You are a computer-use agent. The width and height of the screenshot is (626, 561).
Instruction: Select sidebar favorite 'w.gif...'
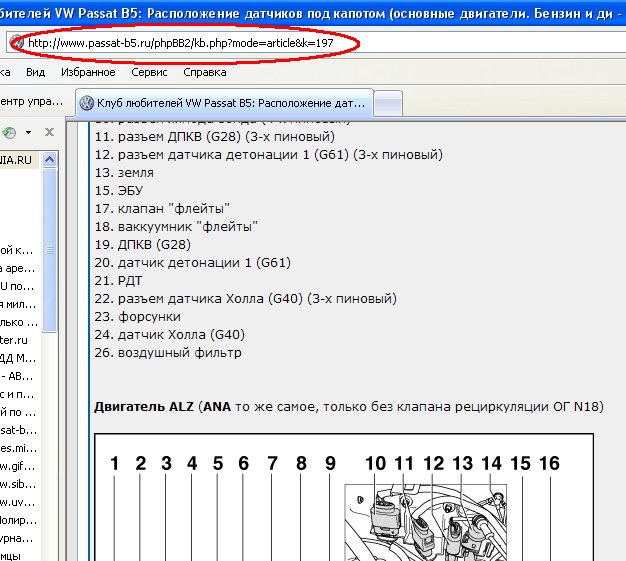tap(18, 466)
